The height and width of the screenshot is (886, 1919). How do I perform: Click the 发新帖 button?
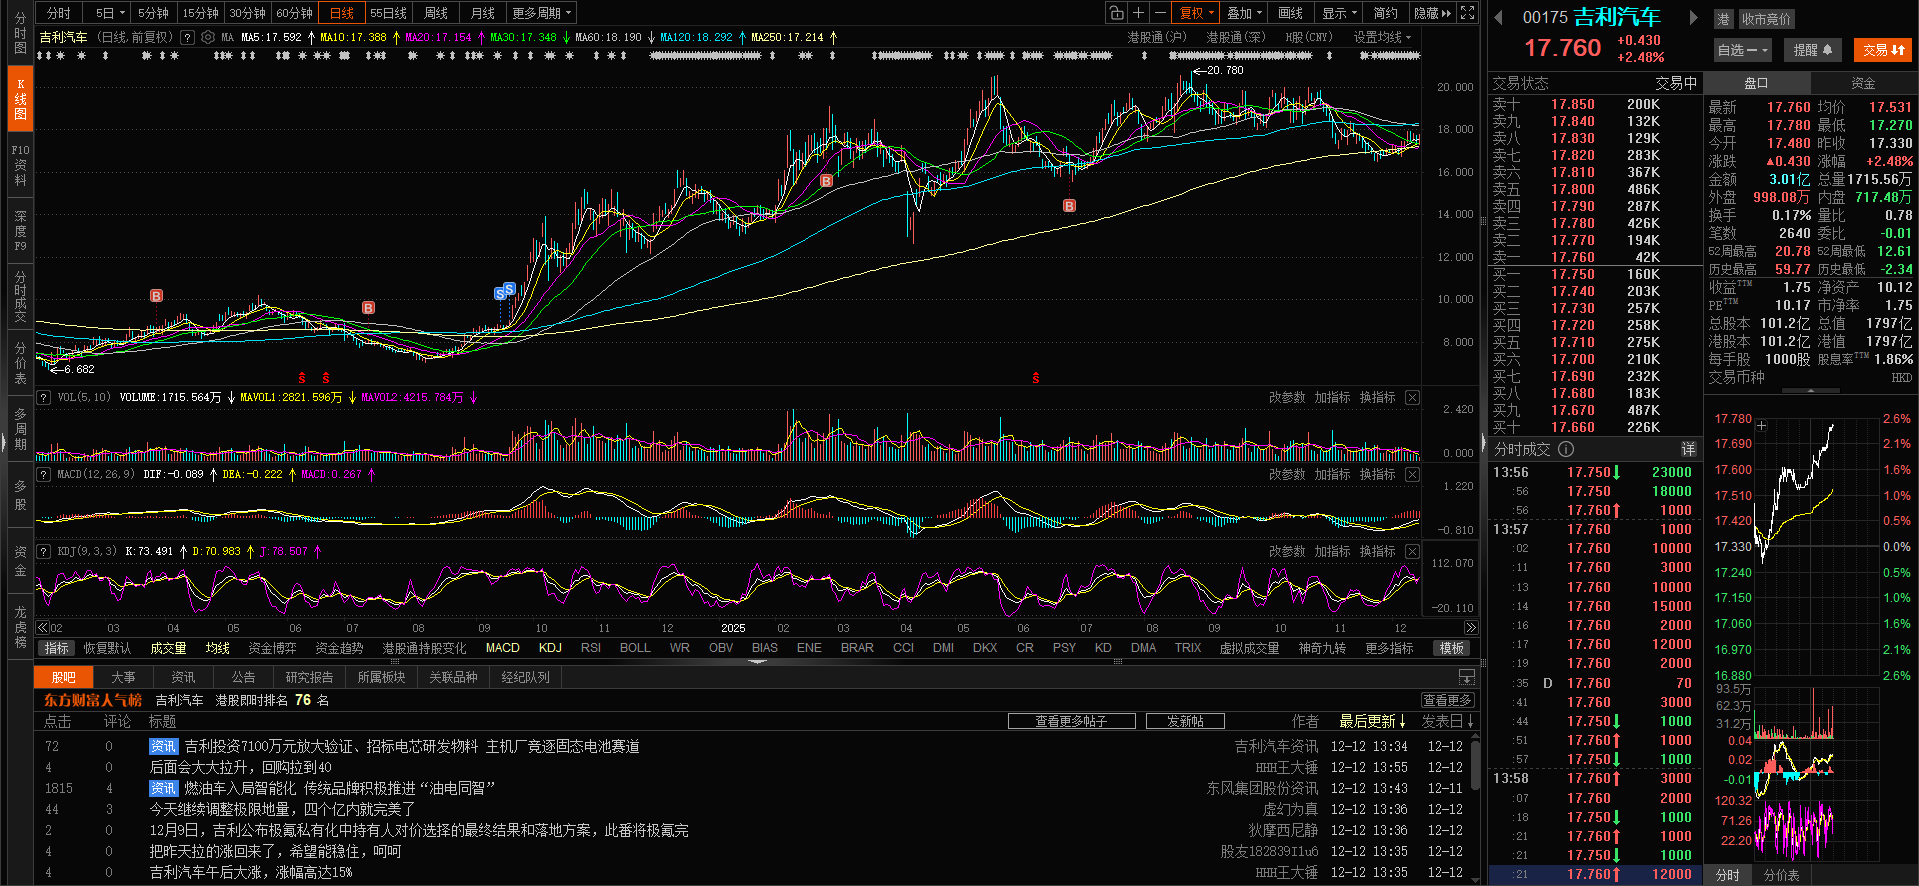pyautogui.click(x=1185, y=721)
